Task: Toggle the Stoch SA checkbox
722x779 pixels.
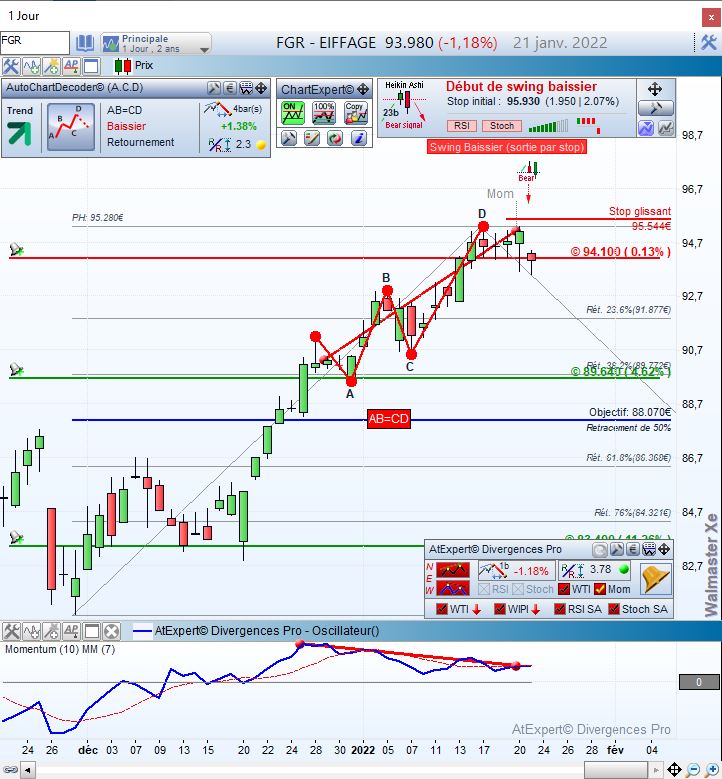Action: coord(614,609)
